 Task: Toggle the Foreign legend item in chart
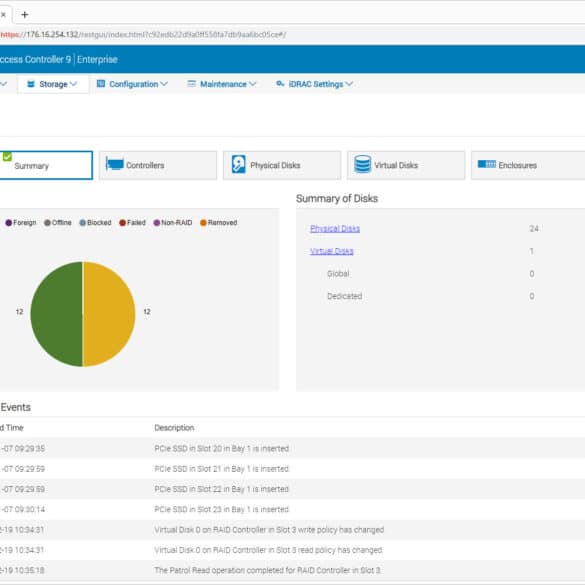pyautogui.click(x=21, y=223)
